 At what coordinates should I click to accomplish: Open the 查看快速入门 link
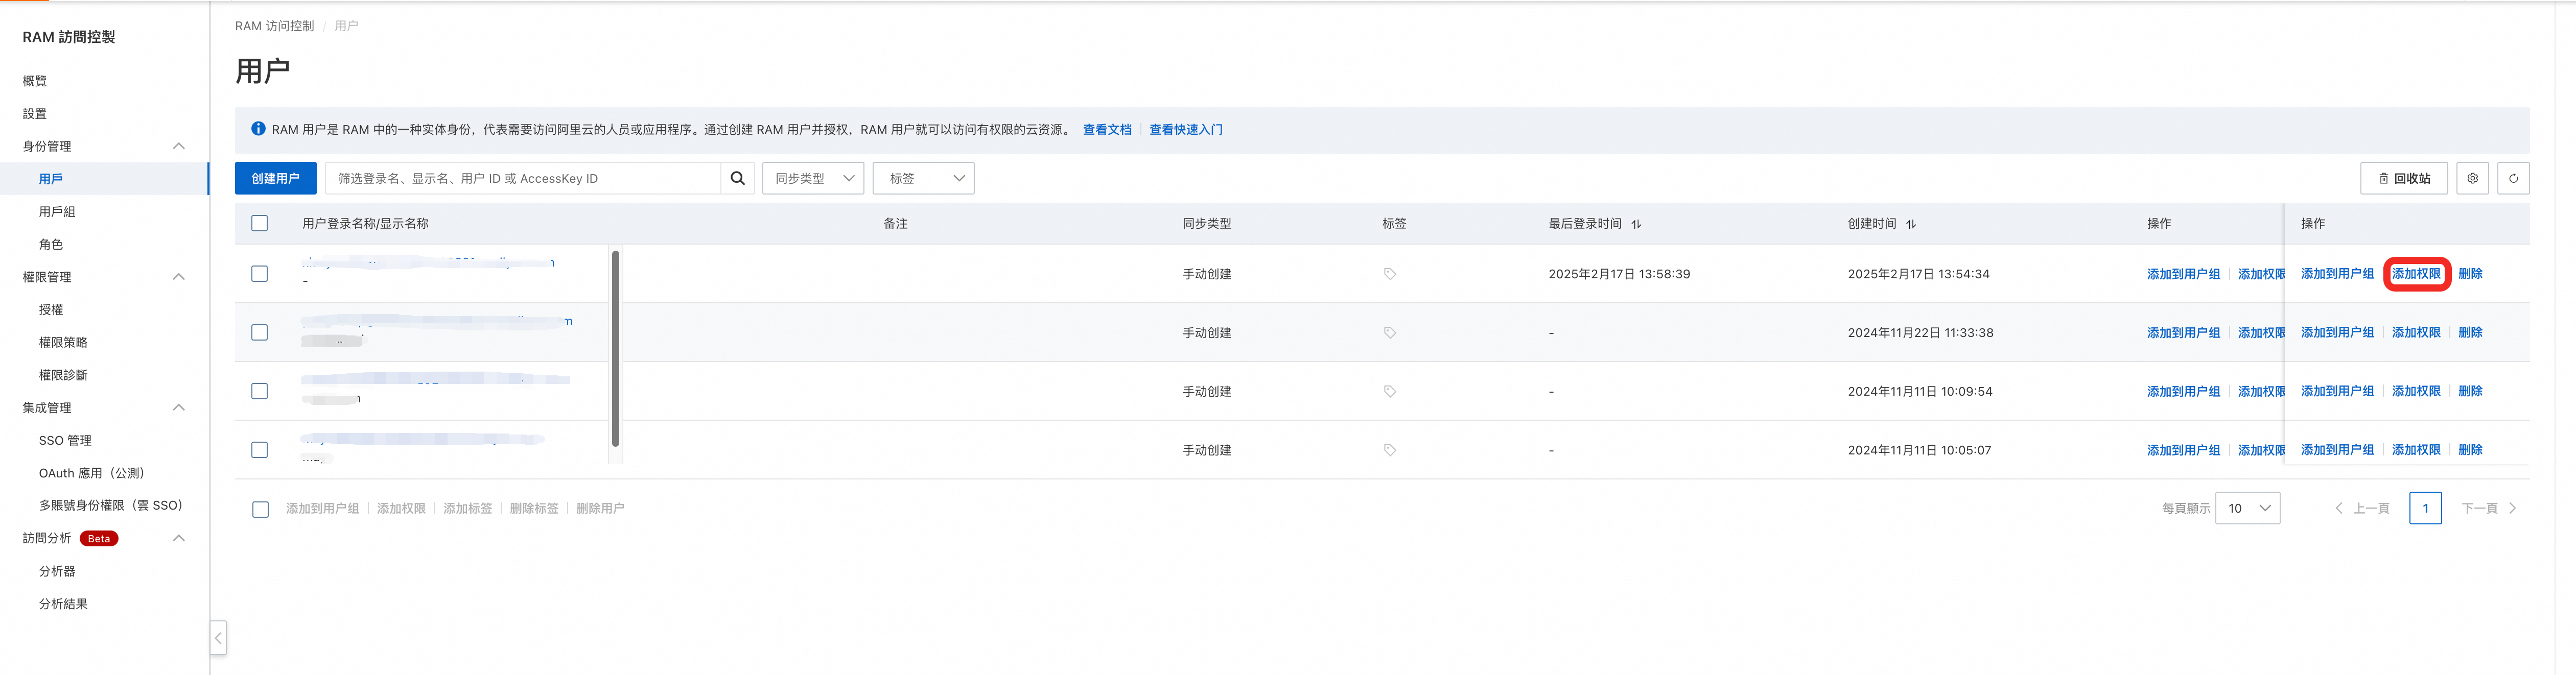coord(1185,129)
